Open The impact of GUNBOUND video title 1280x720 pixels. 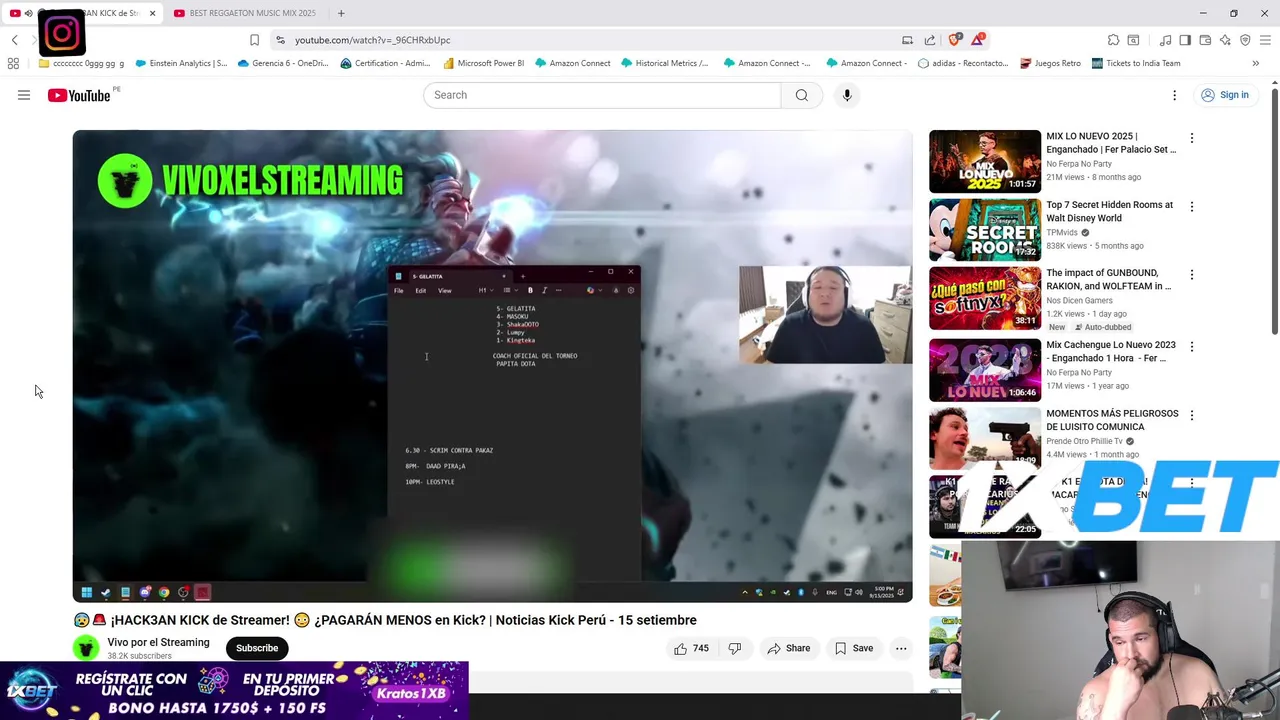pos(1109,279)
